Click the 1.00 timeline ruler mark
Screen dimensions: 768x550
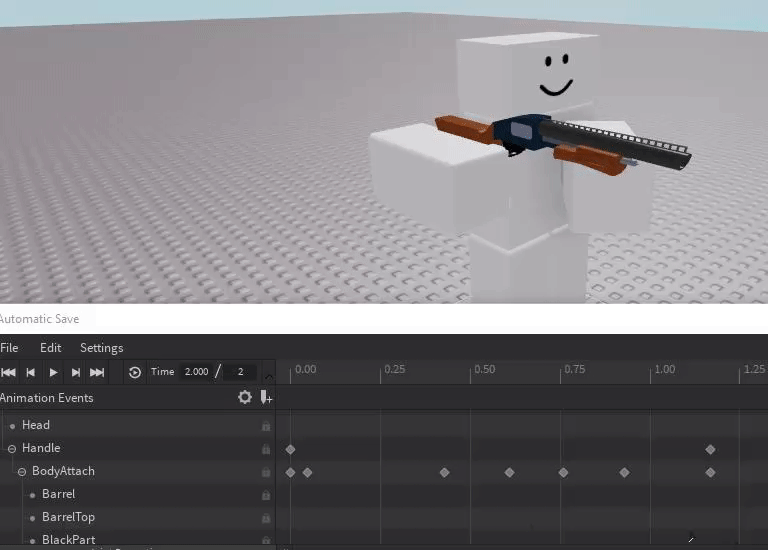[665, 369]
